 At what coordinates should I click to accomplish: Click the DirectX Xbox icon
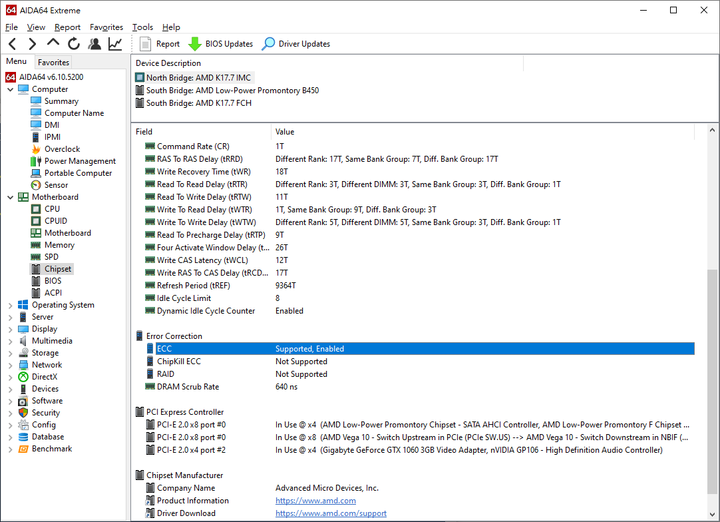(23, 377)
